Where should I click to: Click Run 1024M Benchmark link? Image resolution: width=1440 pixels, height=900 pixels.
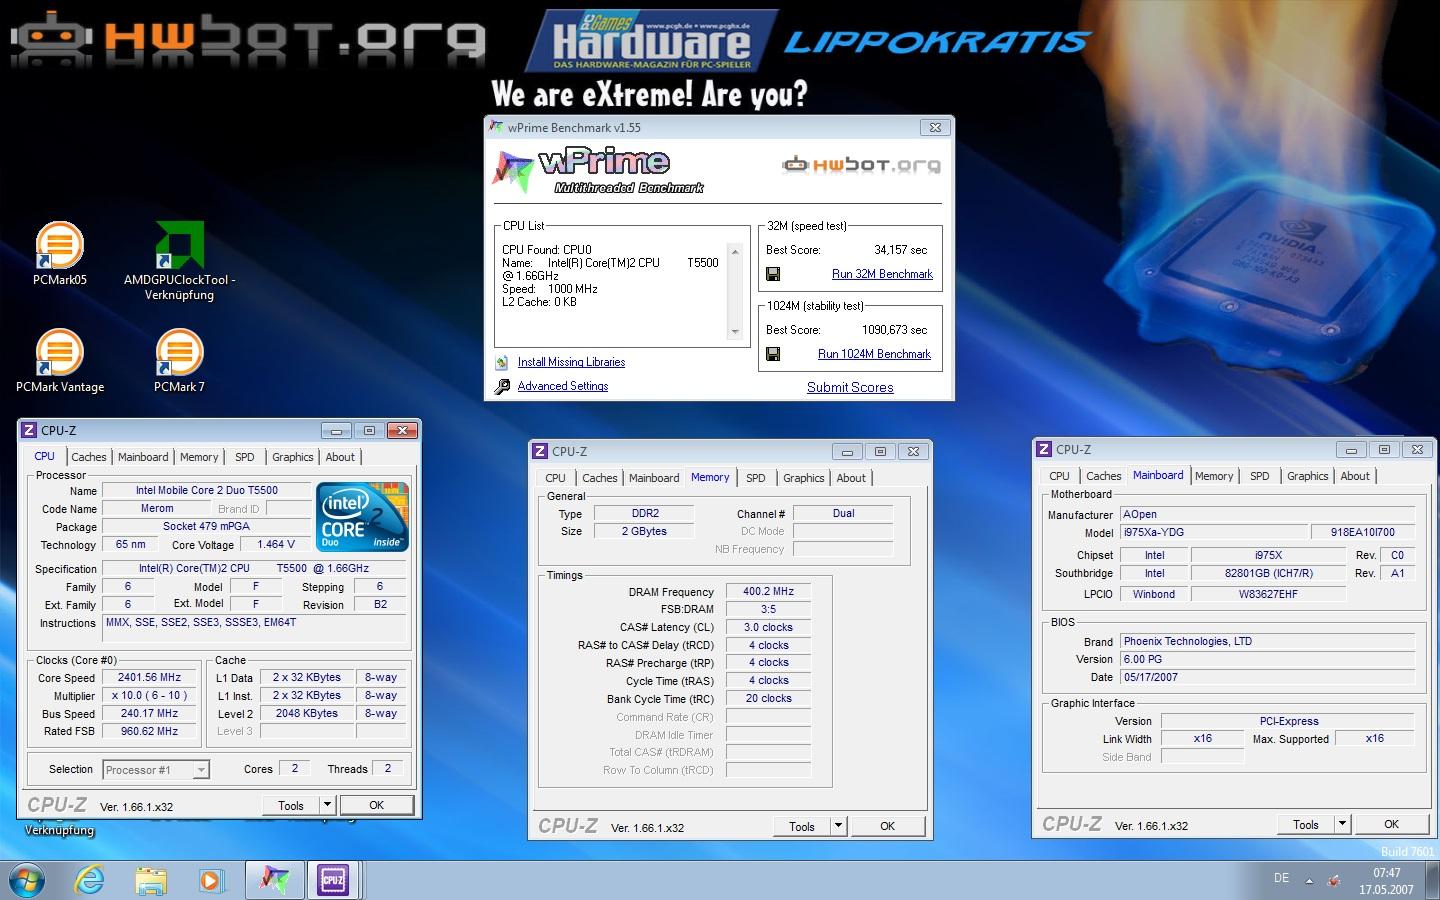click(x=874, y=354)
